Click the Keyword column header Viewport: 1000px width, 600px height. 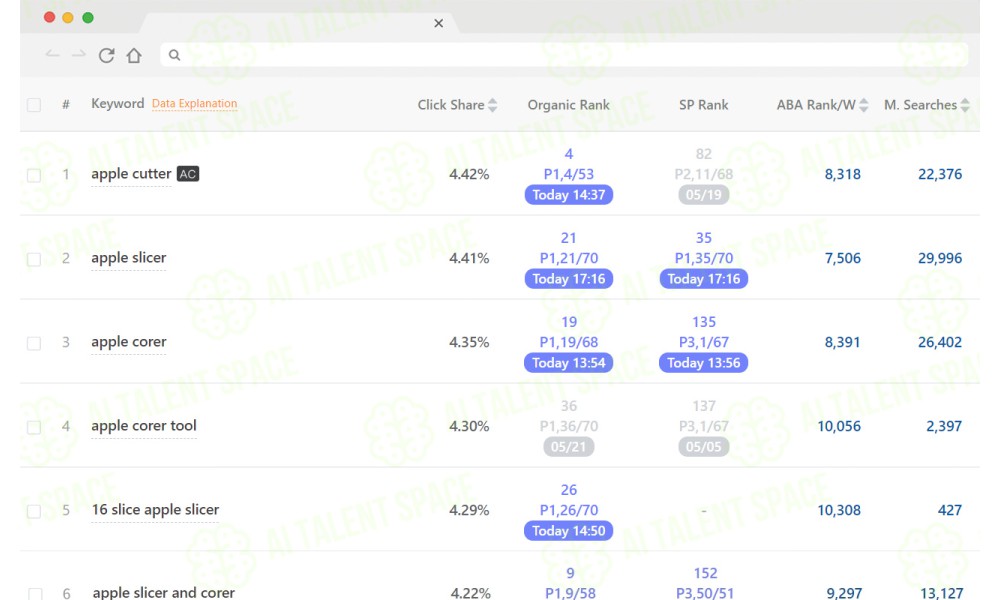(118, 103)
